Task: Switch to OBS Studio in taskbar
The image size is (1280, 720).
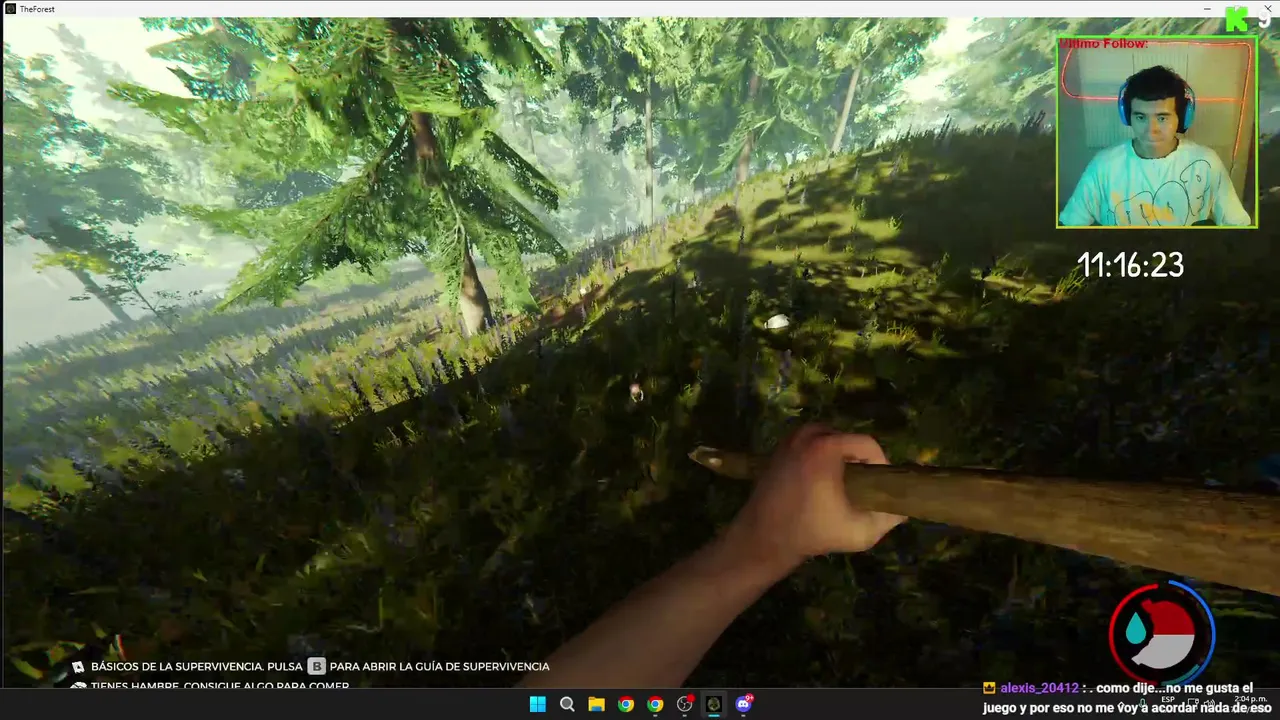Action: (685, 704)
